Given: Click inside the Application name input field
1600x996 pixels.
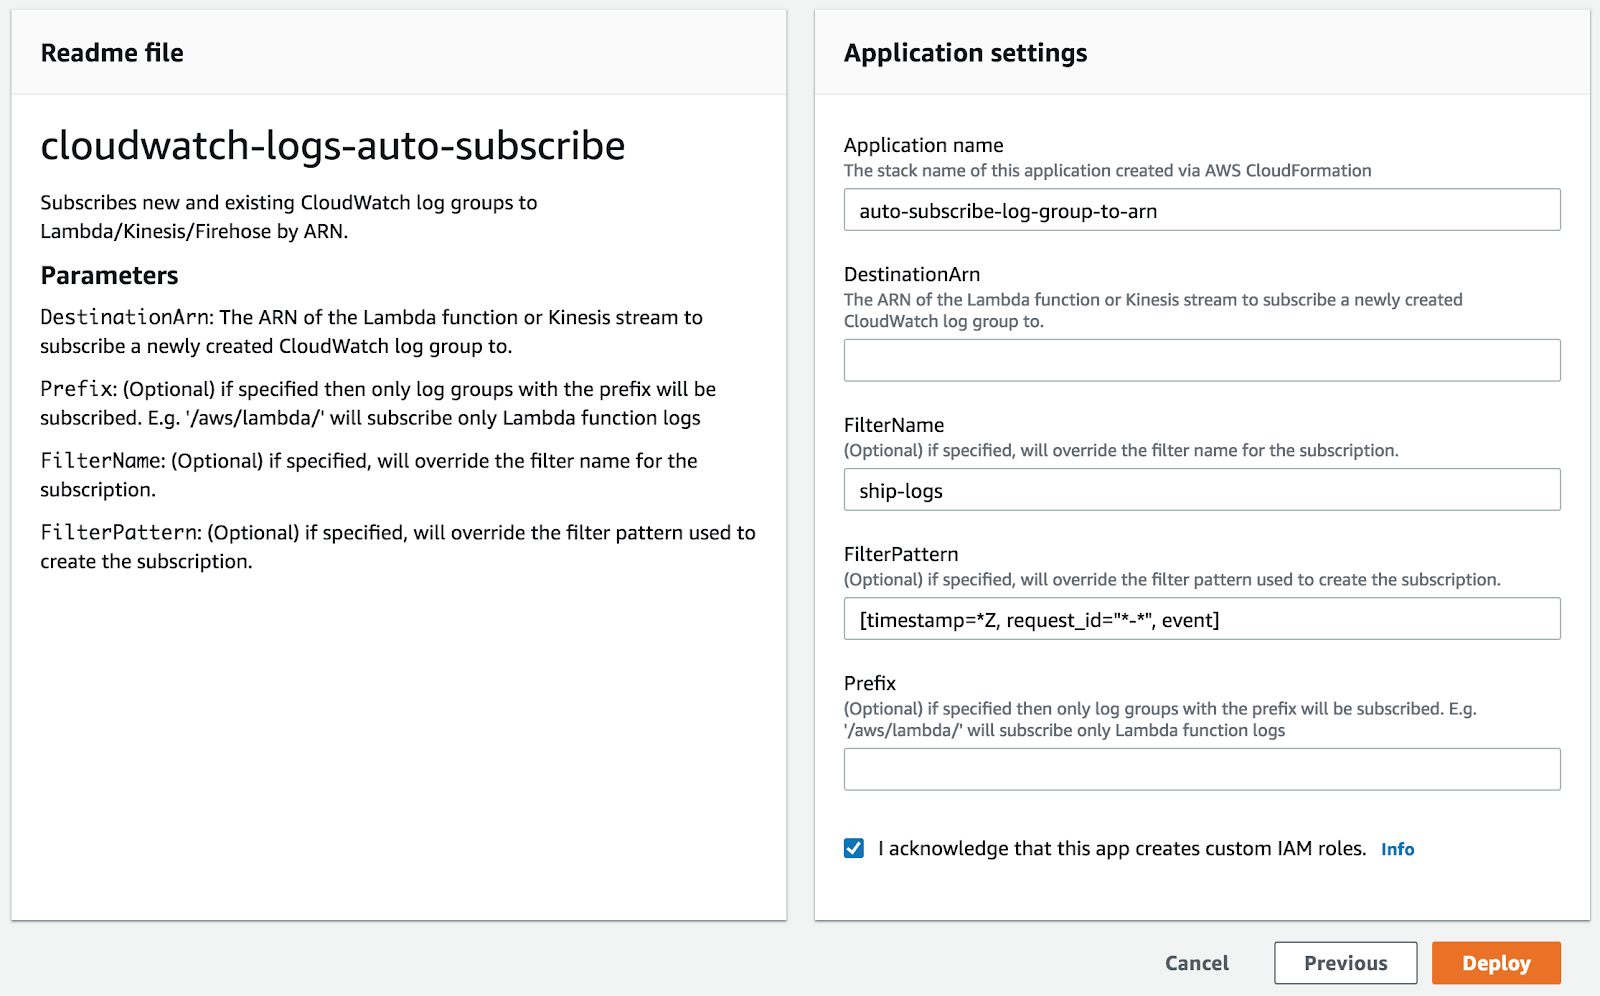Looking at the screenshot, I should [x=1200, y=210].
